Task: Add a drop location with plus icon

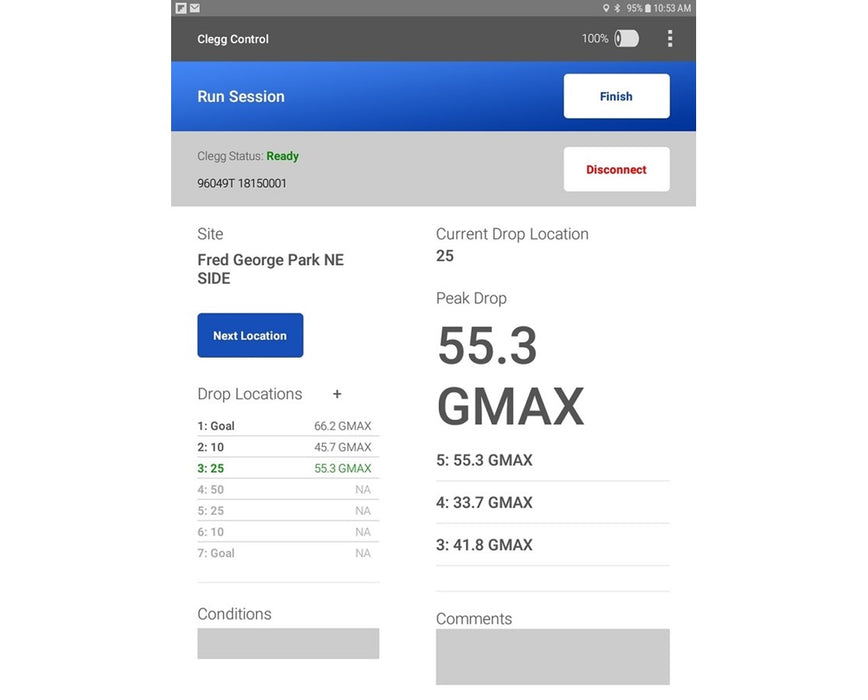Action: click(x=337, y=394)
